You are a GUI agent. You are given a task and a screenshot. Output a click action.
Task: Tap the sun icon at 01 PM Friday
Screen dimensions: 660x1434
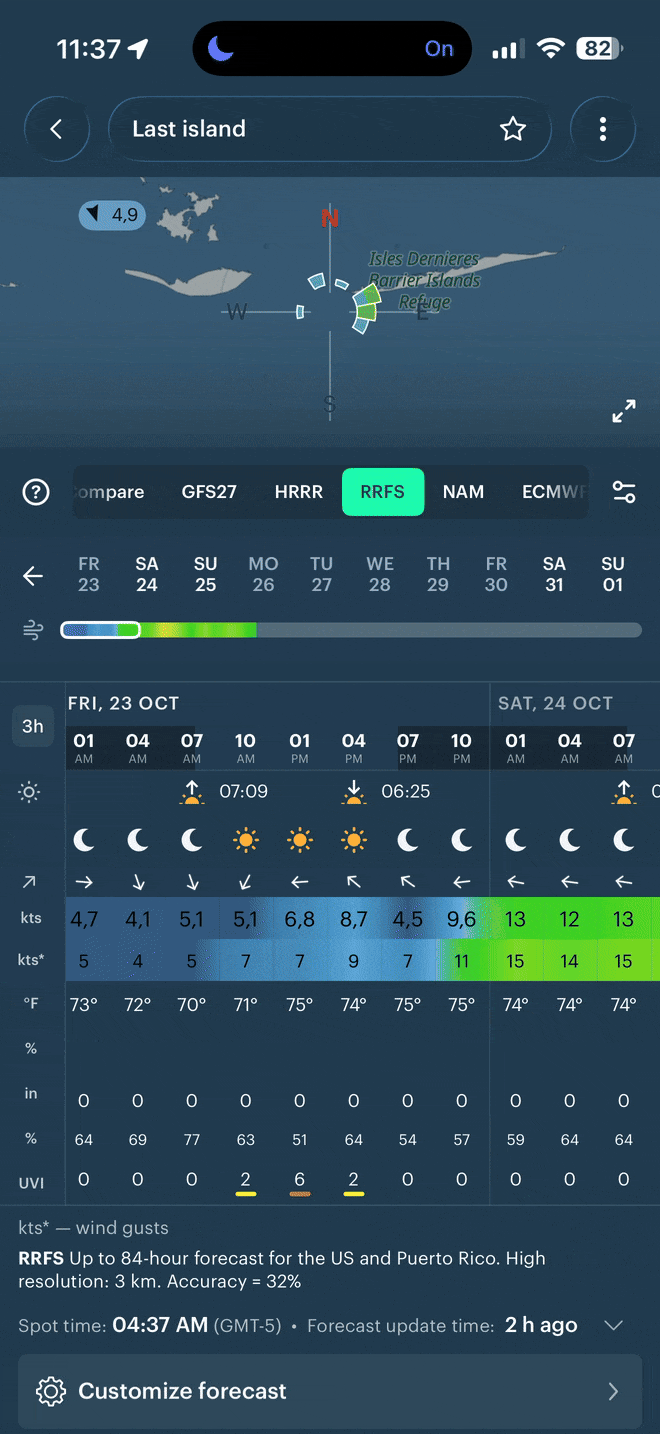click(300, 841)
